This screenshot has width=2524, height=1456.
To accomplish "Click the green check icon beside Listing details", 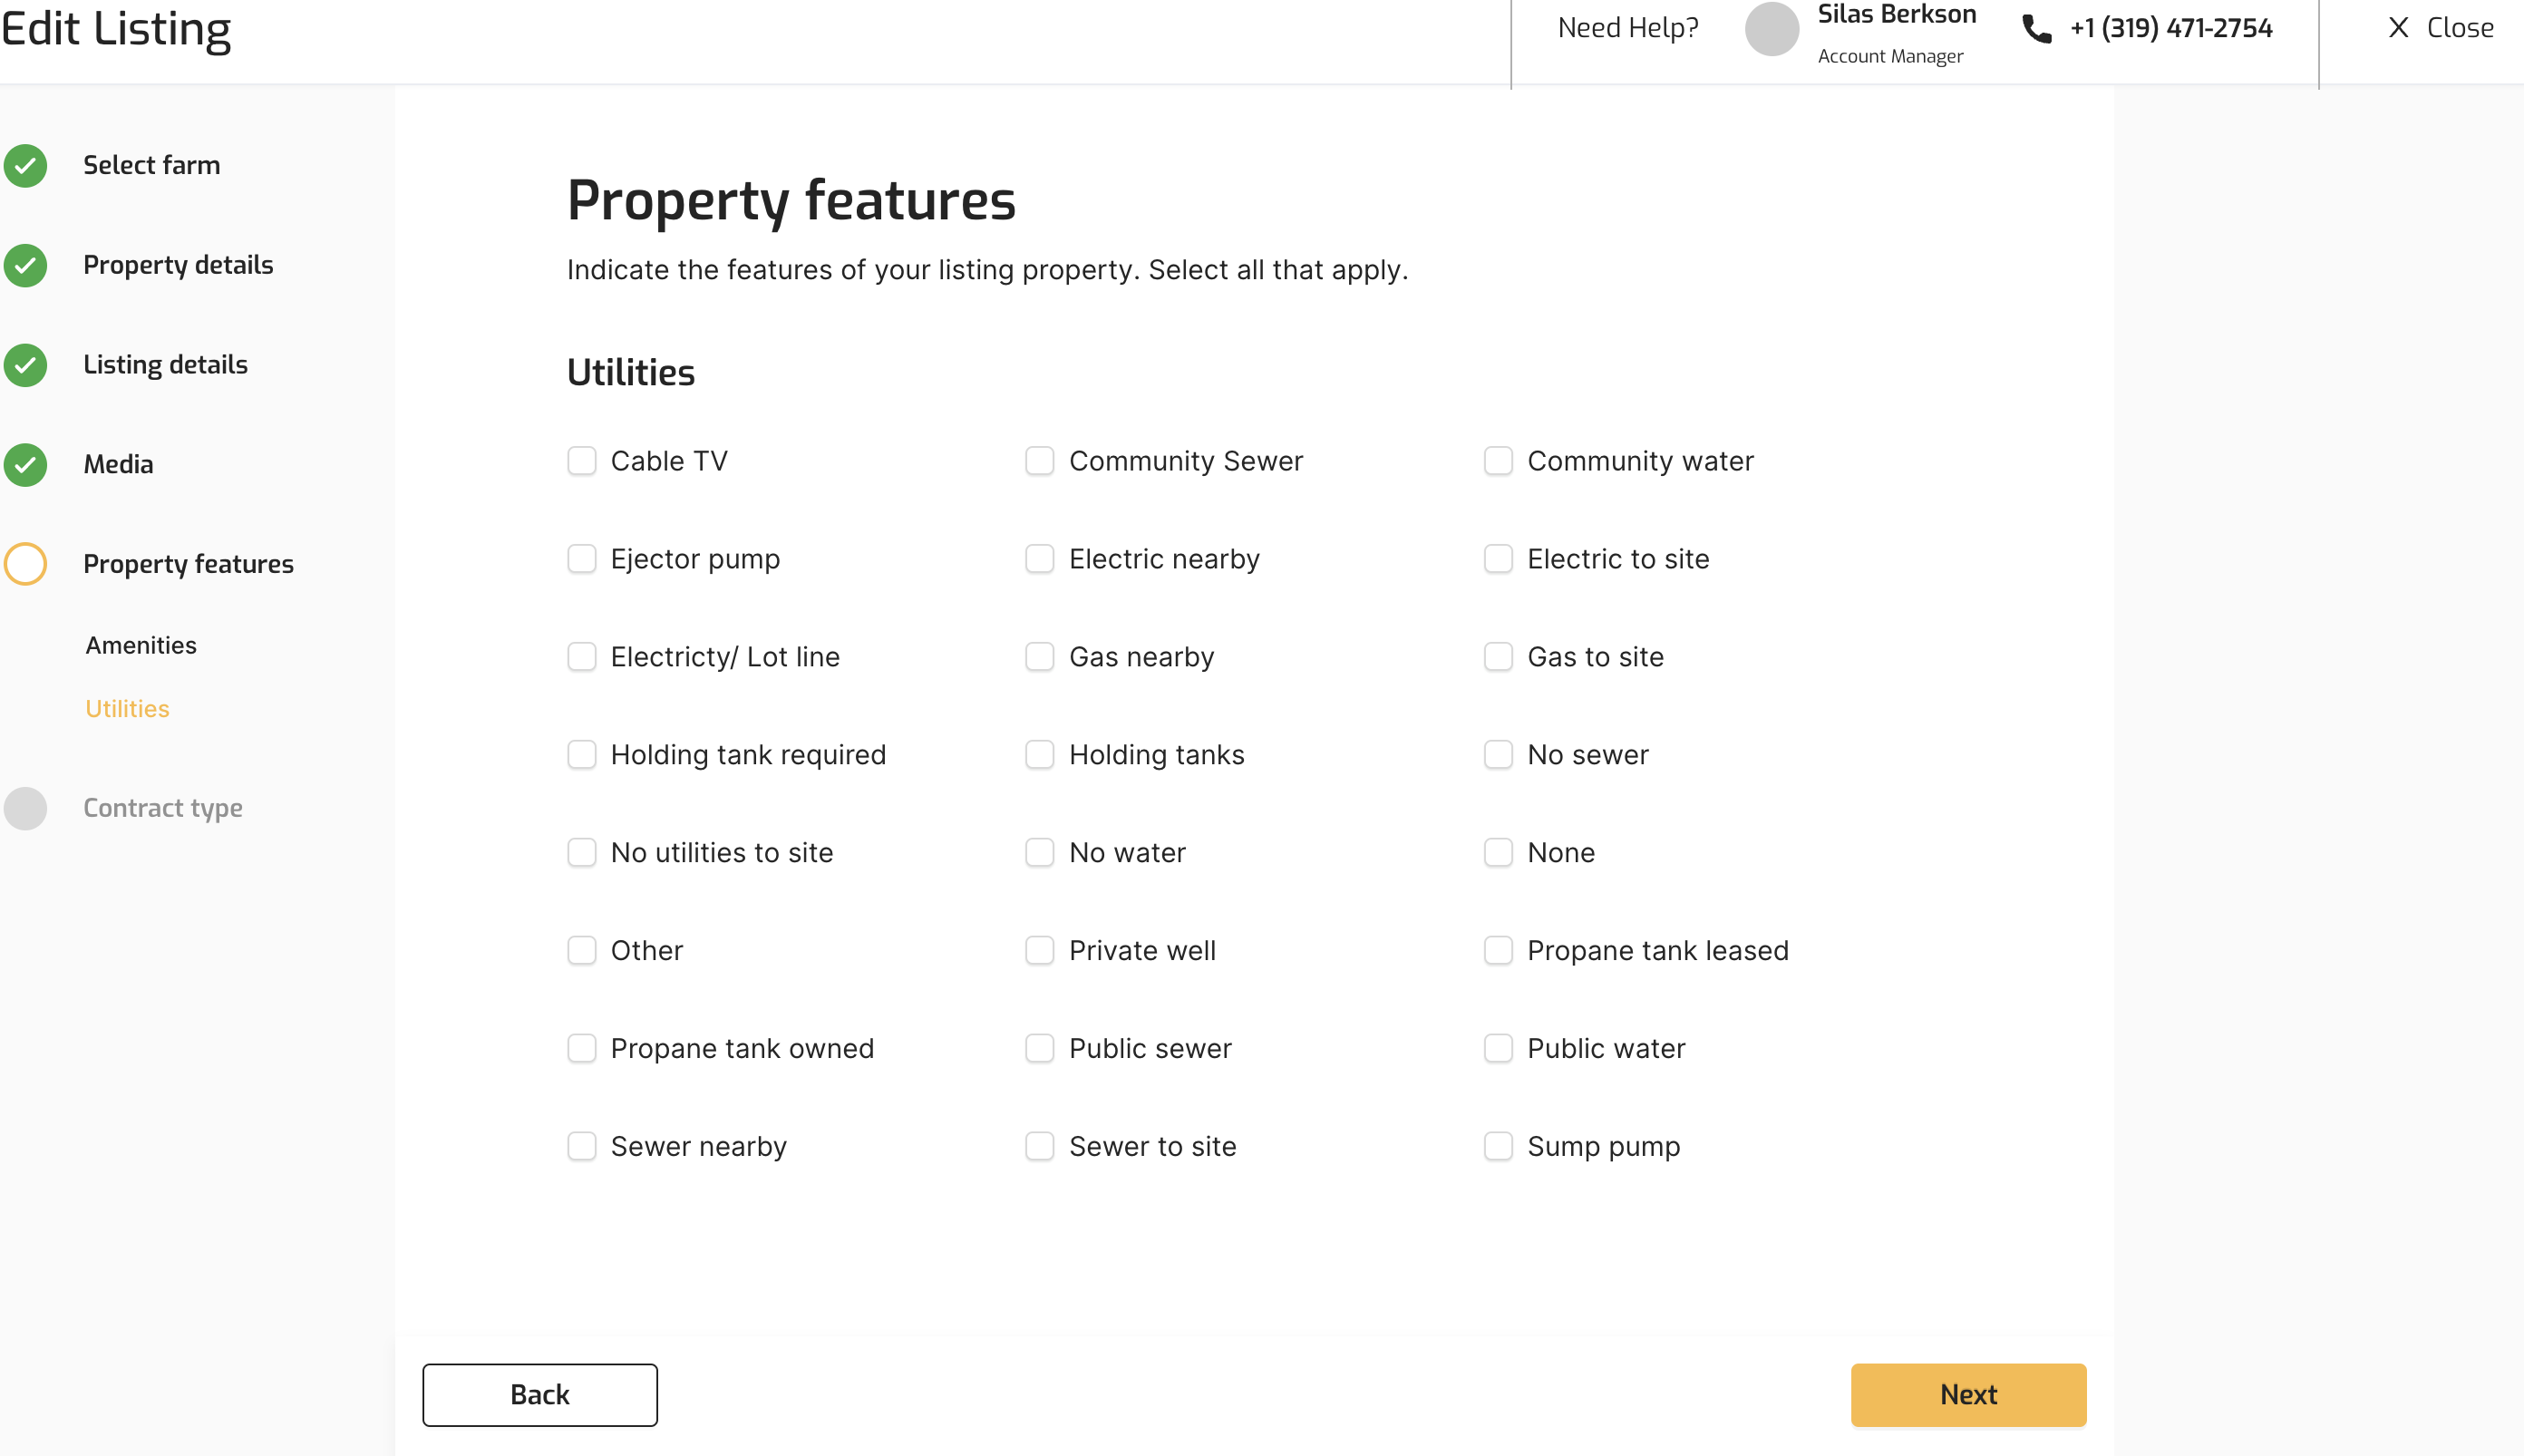I will point(26,365).
